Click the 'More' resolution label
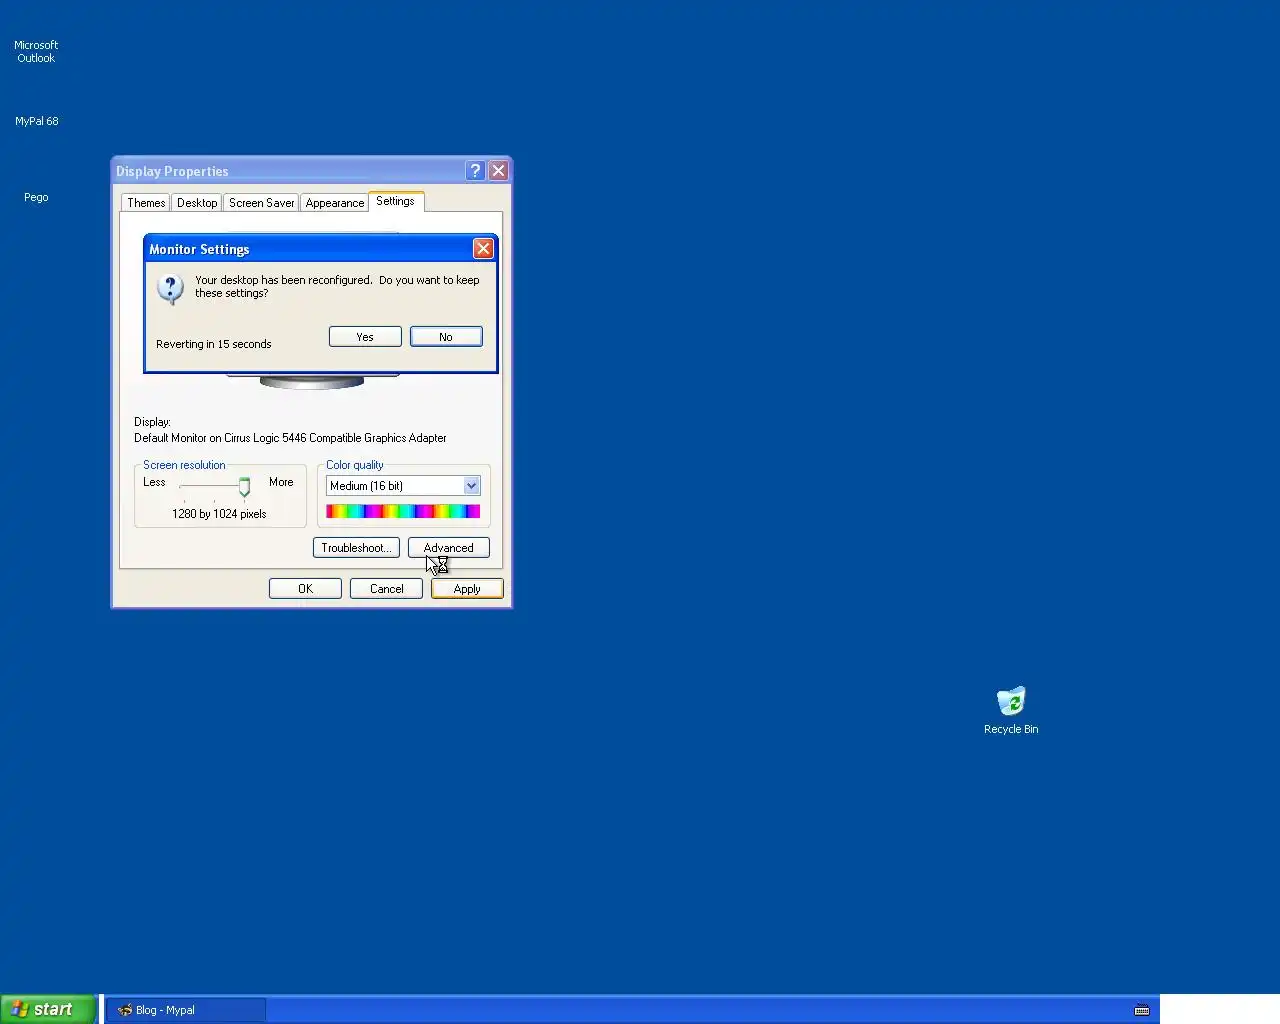This screenshot has width=1280, height=1024. coord(281,482)
